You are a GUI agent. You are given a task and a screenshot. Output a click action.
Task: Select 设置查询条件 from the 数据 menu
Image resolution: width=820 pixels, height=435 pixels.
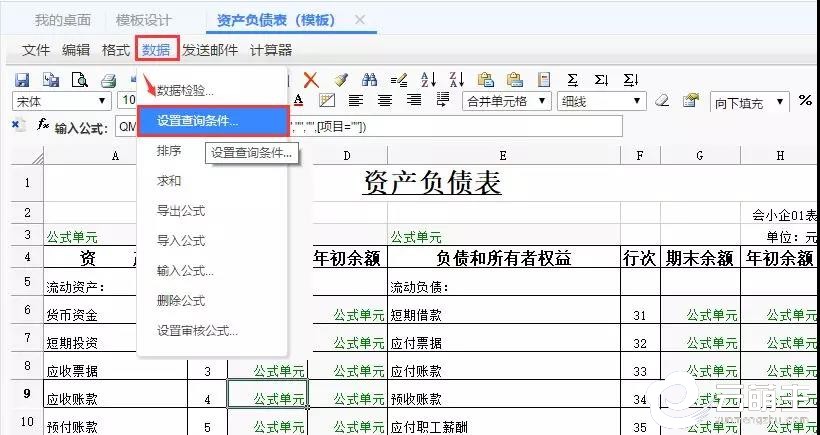212,120
